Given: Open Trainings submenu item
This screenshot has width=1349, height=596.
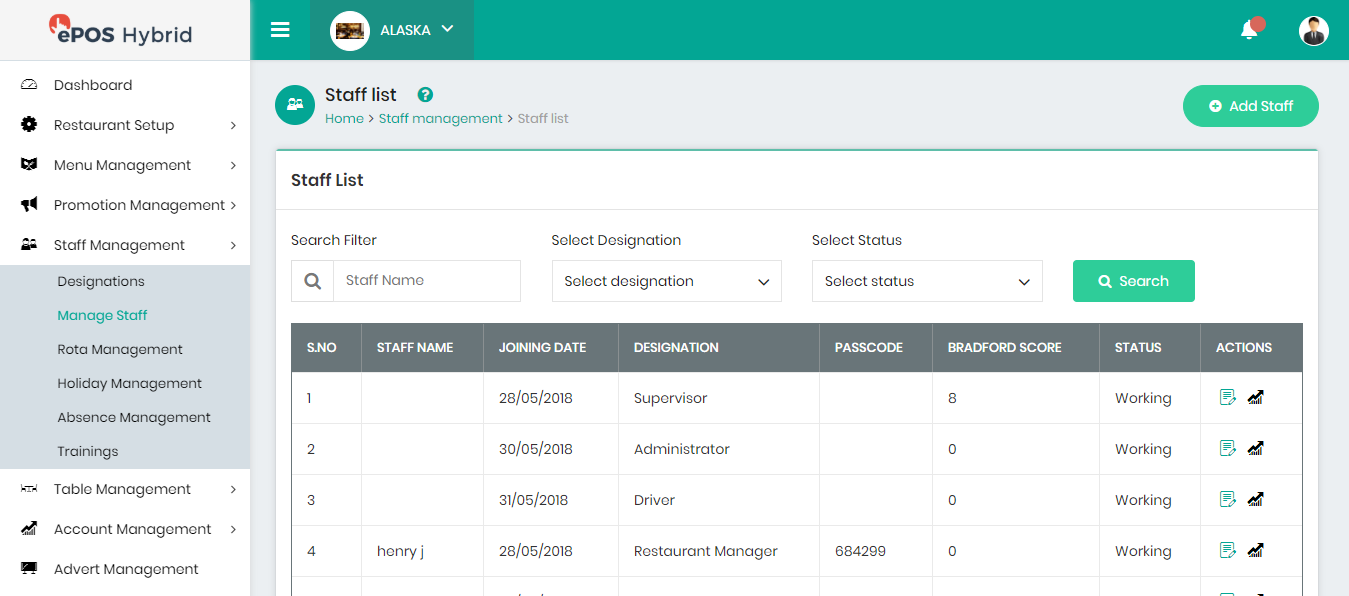Looking at the screenshot, I should click(x=88, y=451).
